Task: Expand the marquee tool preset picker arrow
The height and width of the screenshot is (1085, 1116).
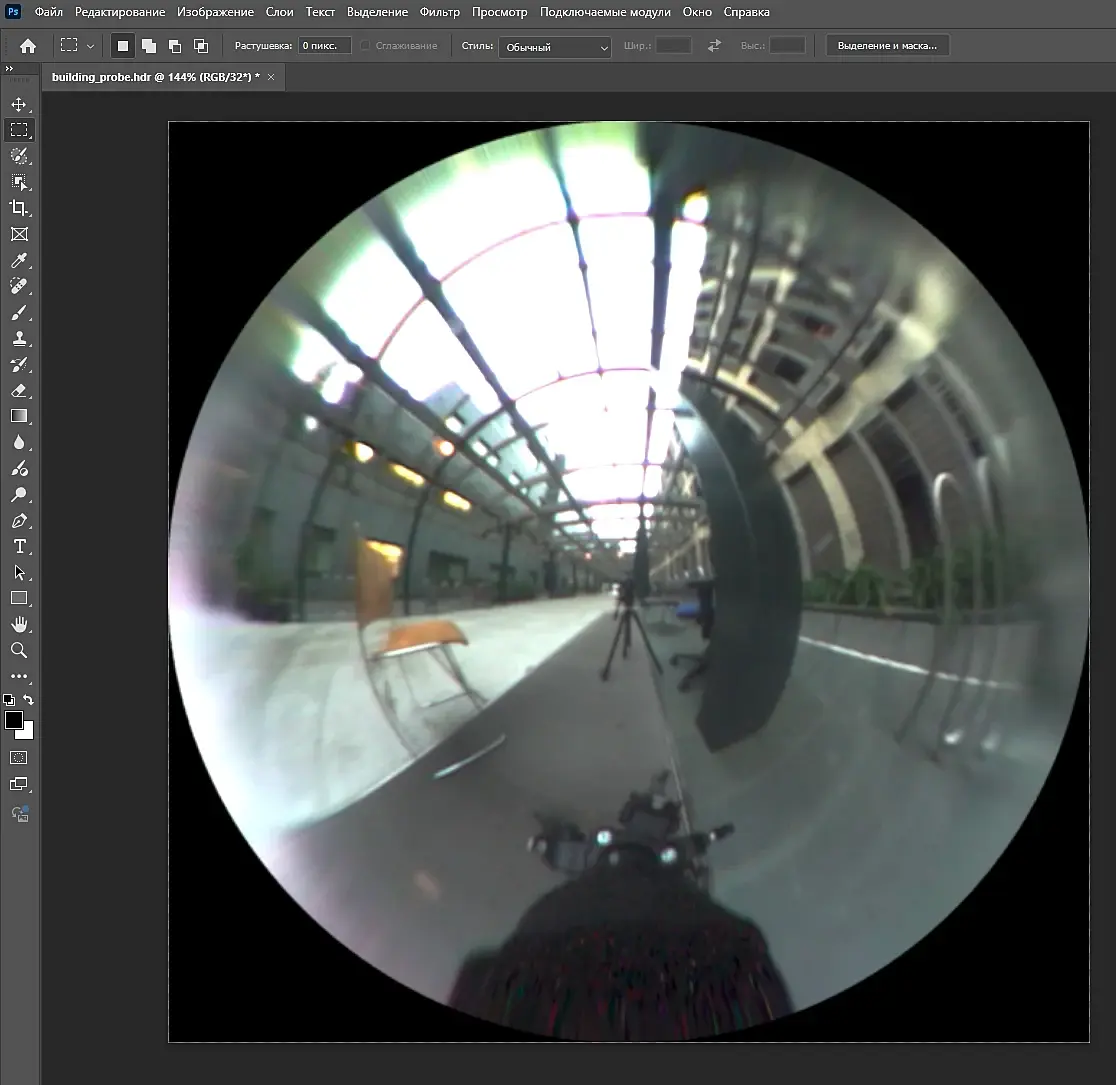Action: [91, 46]
